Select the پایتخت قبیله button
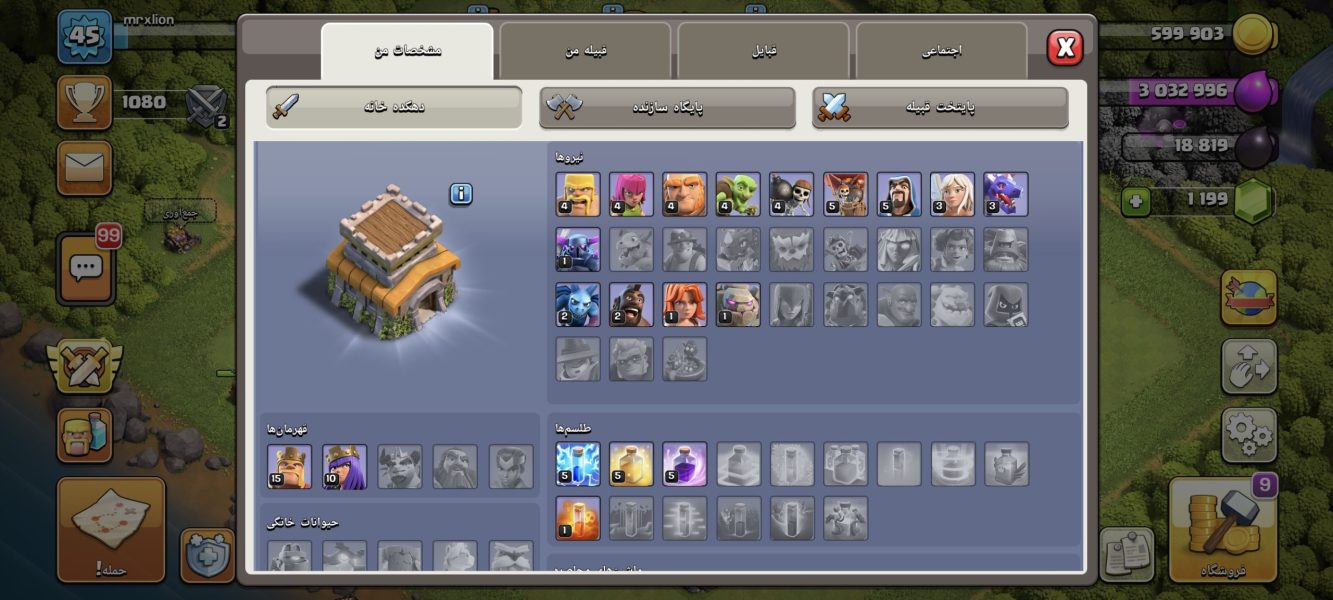1333x600 pixels. tap(940, 107)
